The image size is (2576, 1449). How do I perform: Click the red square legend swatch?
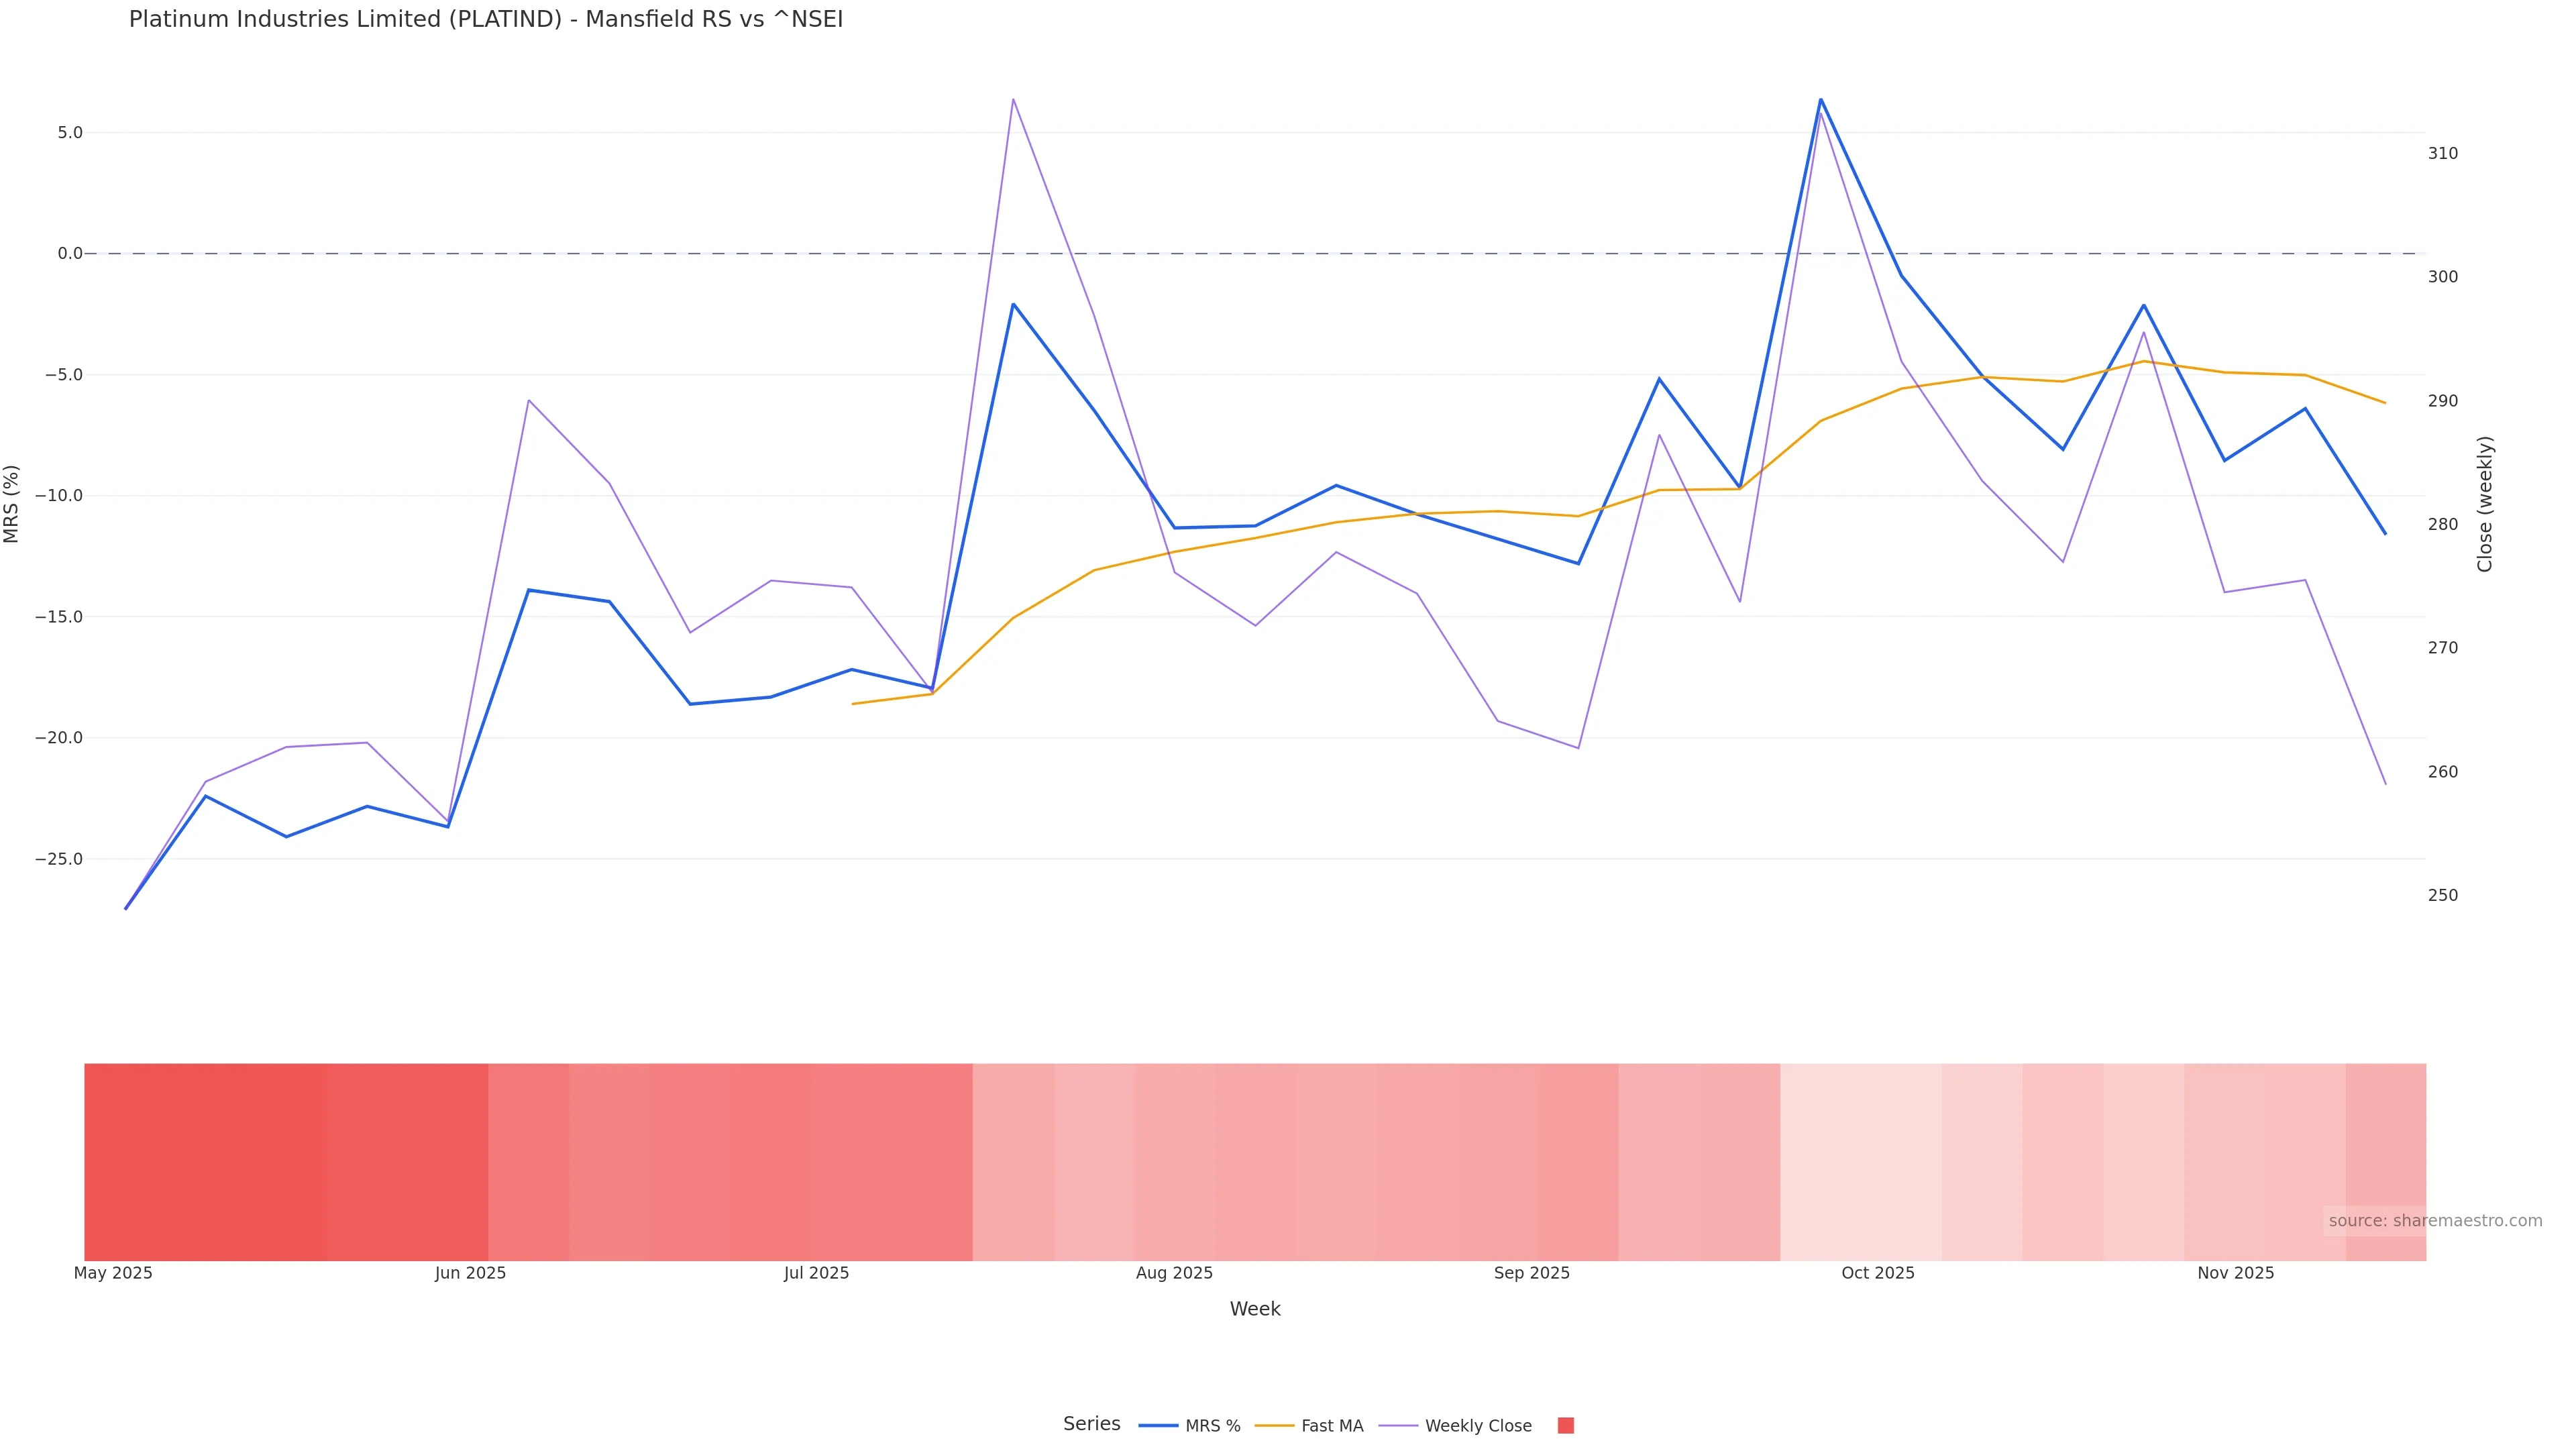(1566, 1426)
